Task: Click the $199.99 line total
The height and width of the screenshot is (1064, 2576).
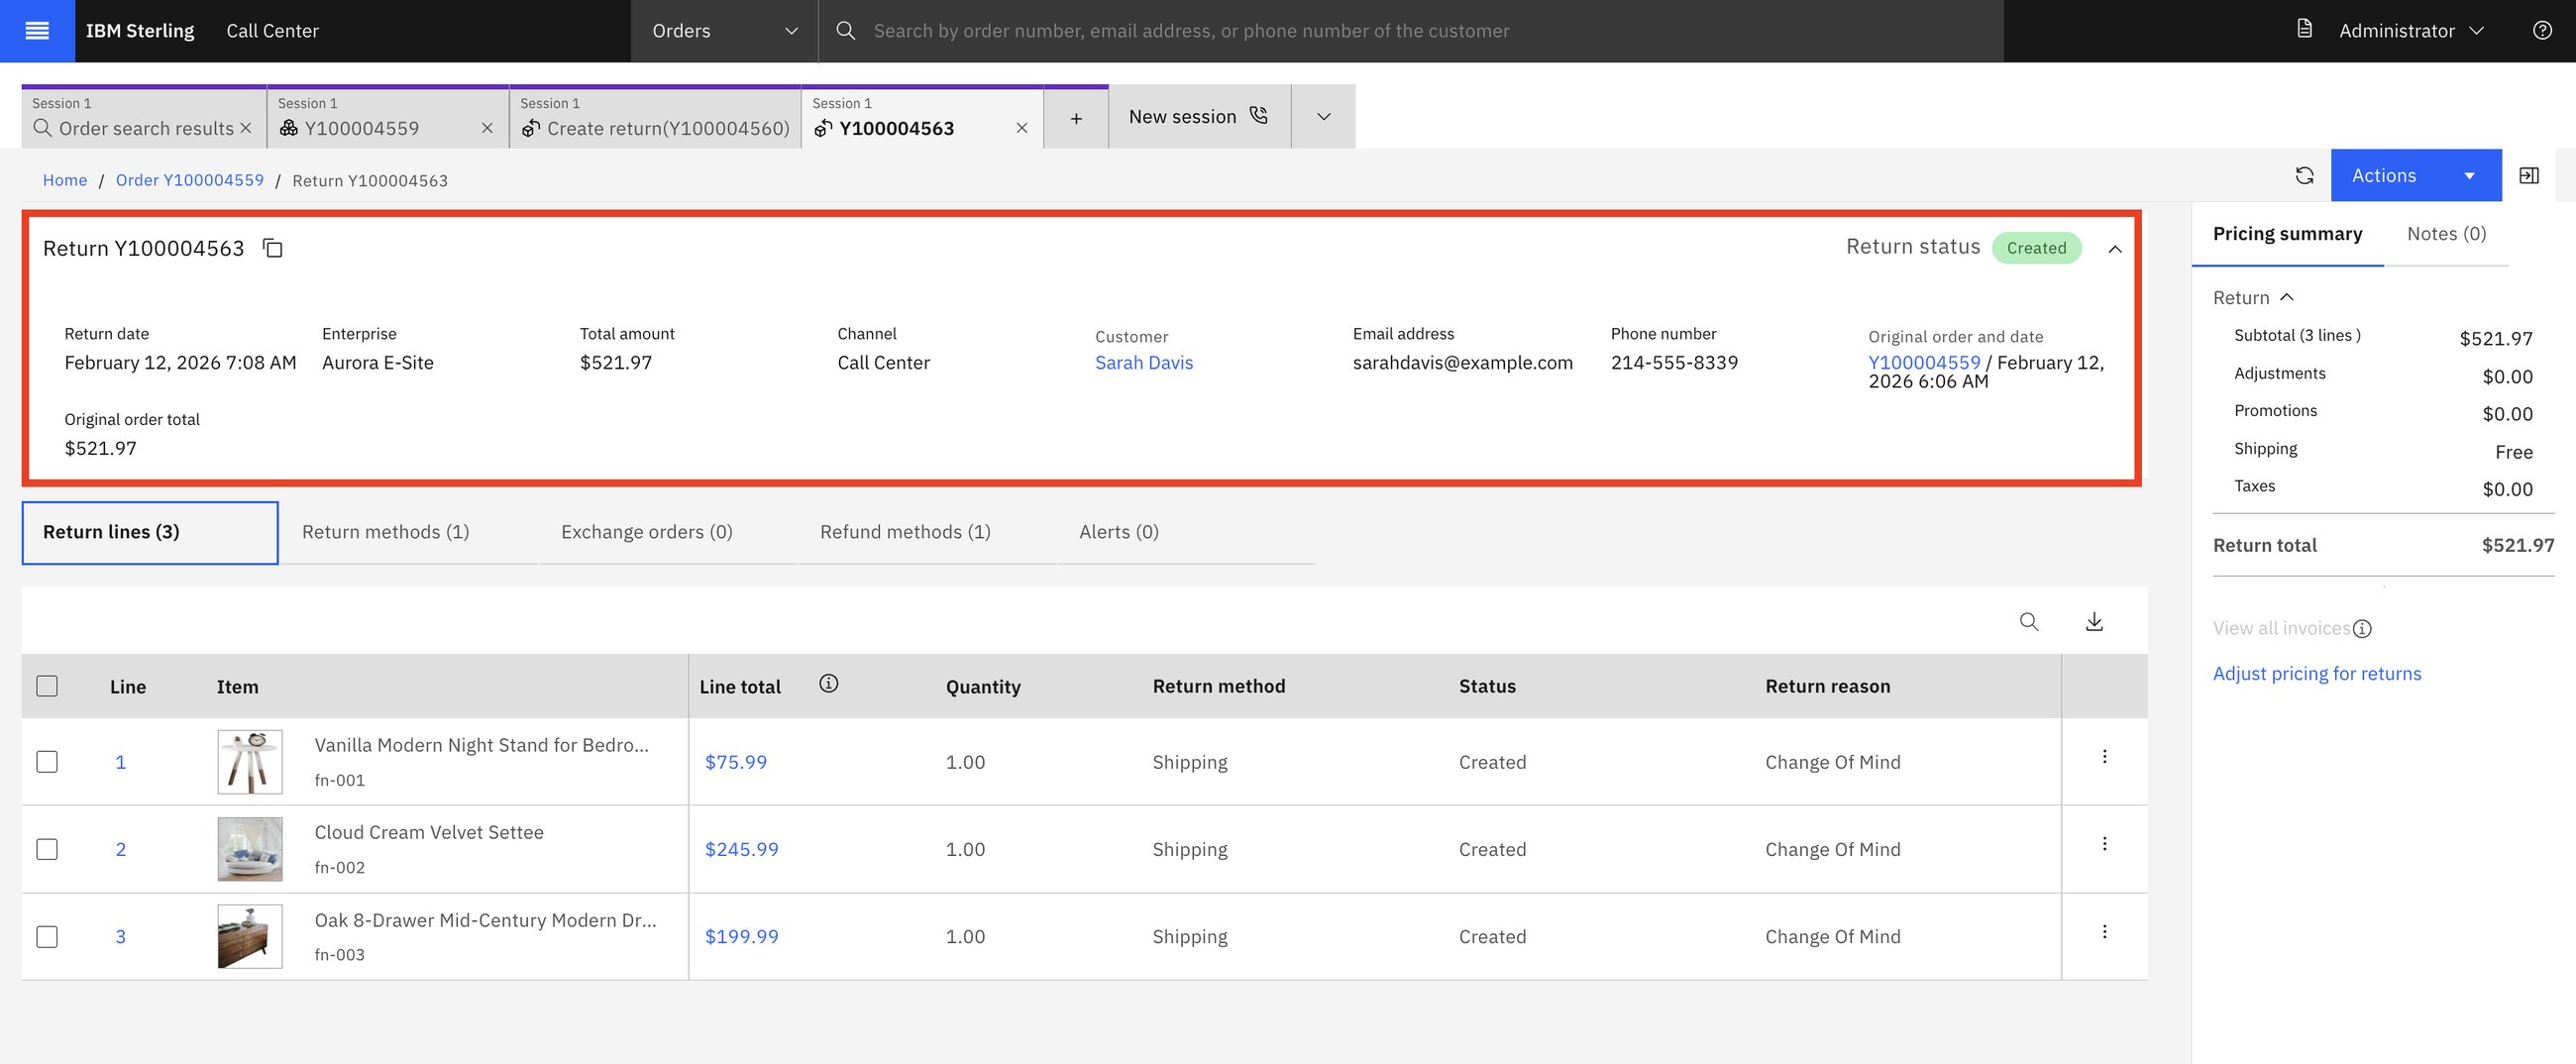Action: click(741, 937)
